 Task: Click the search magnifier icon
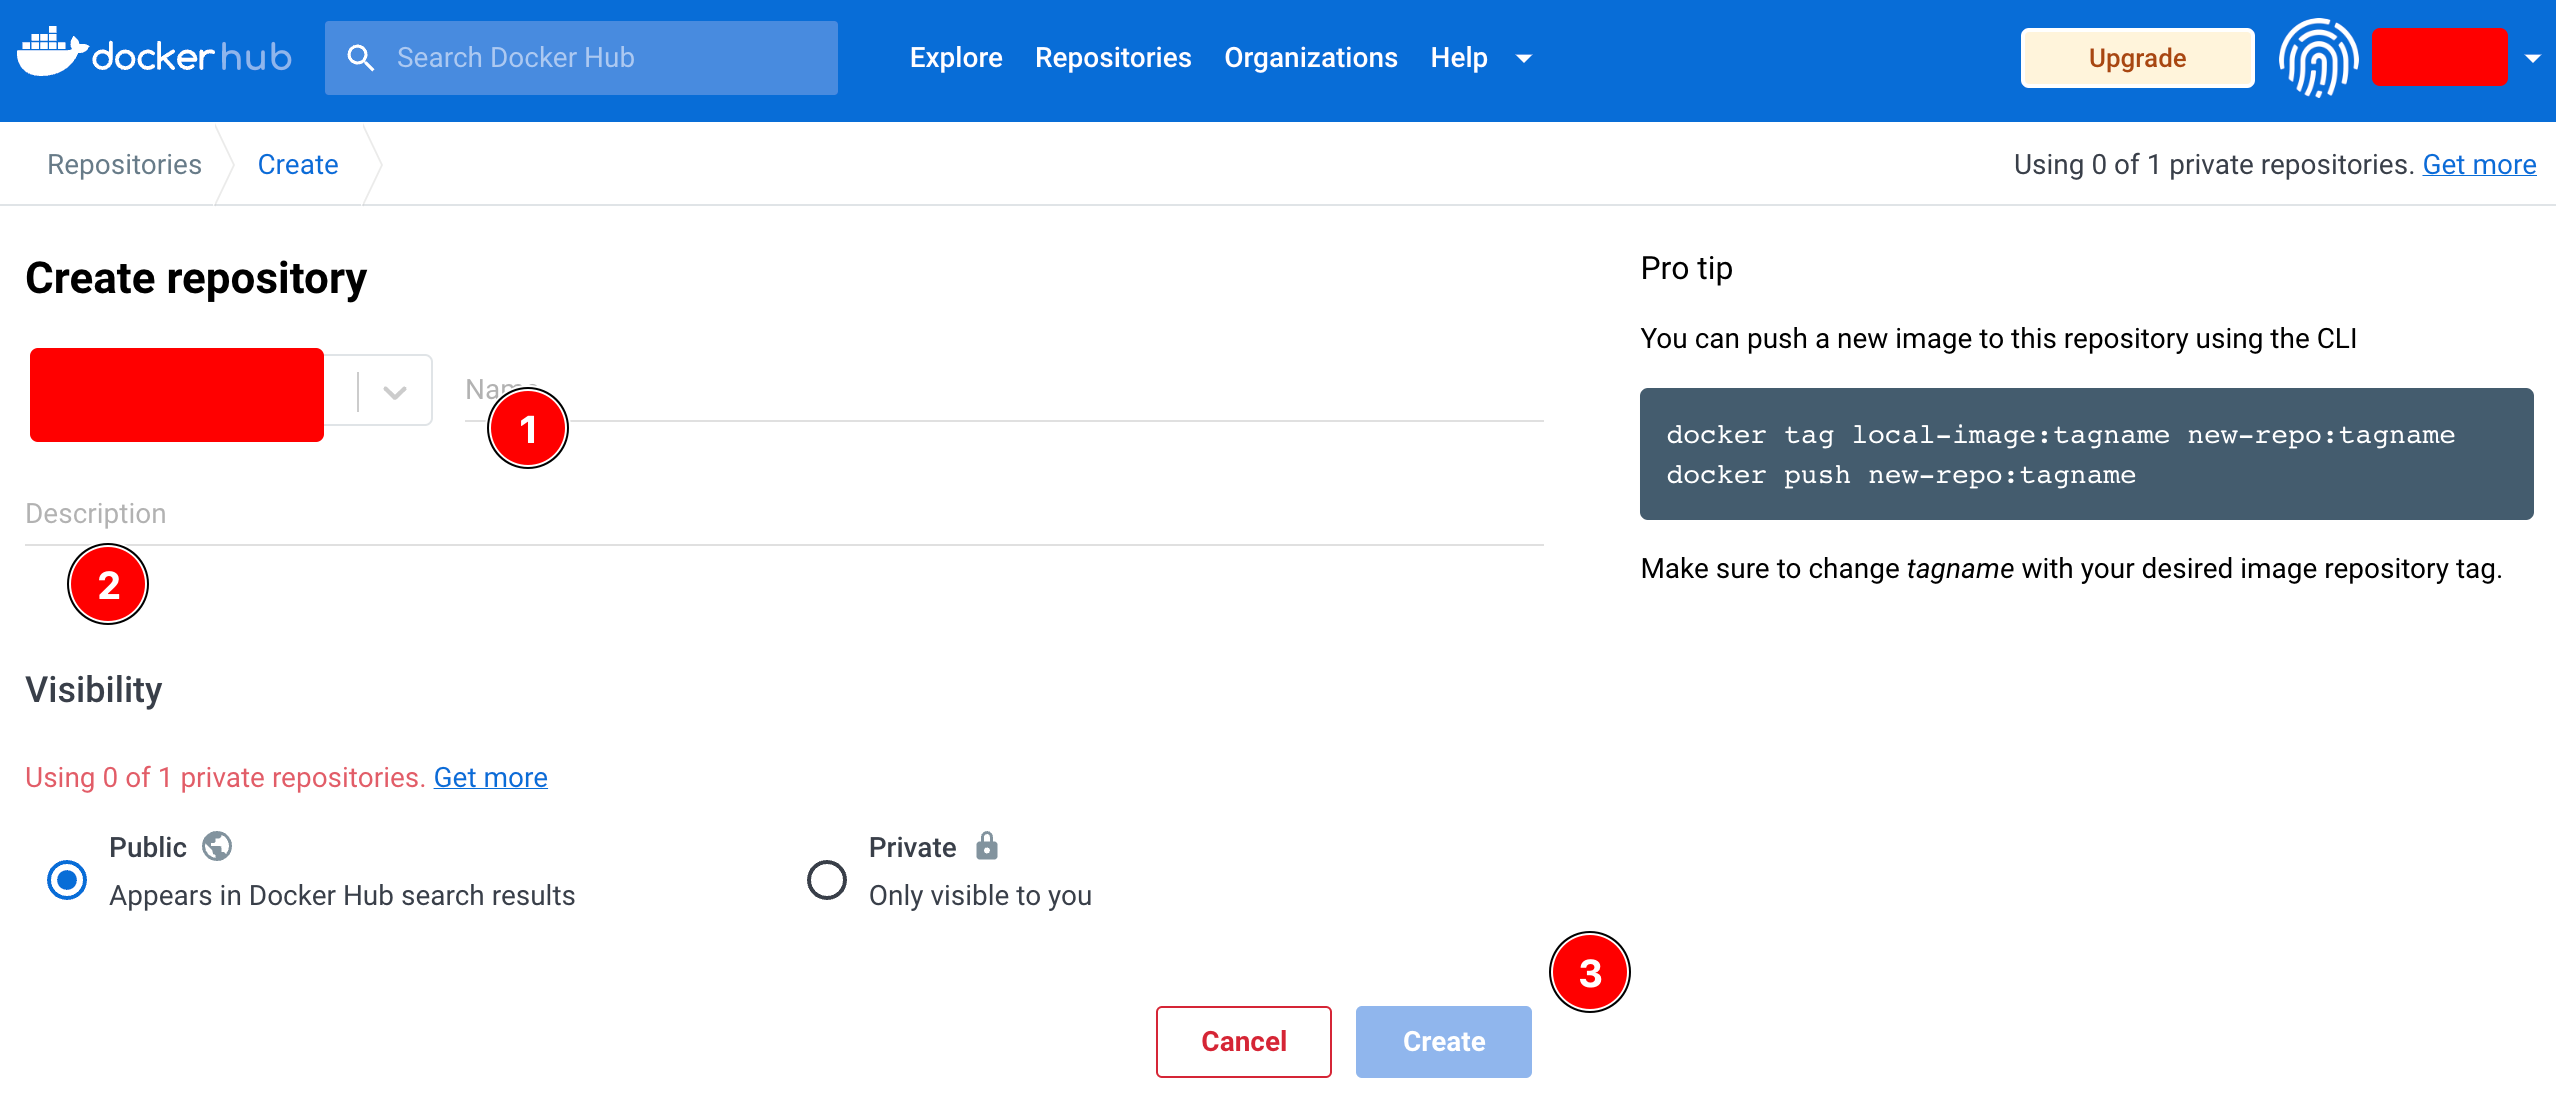[361, 58]
